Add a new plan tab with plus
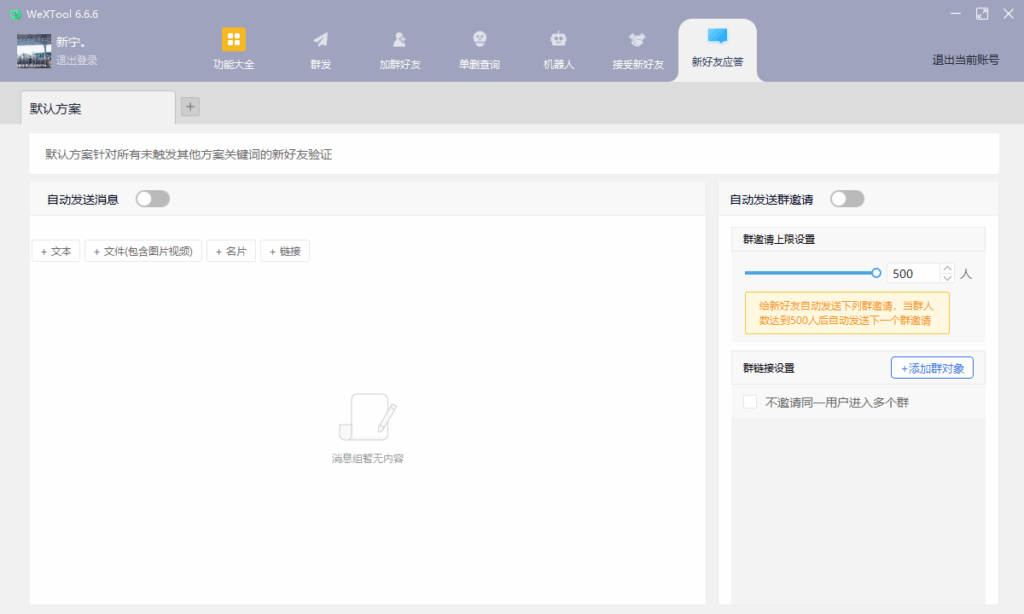Image resolution: width=1024 pixels, height=614 pixels. click(x=190, y=107)
